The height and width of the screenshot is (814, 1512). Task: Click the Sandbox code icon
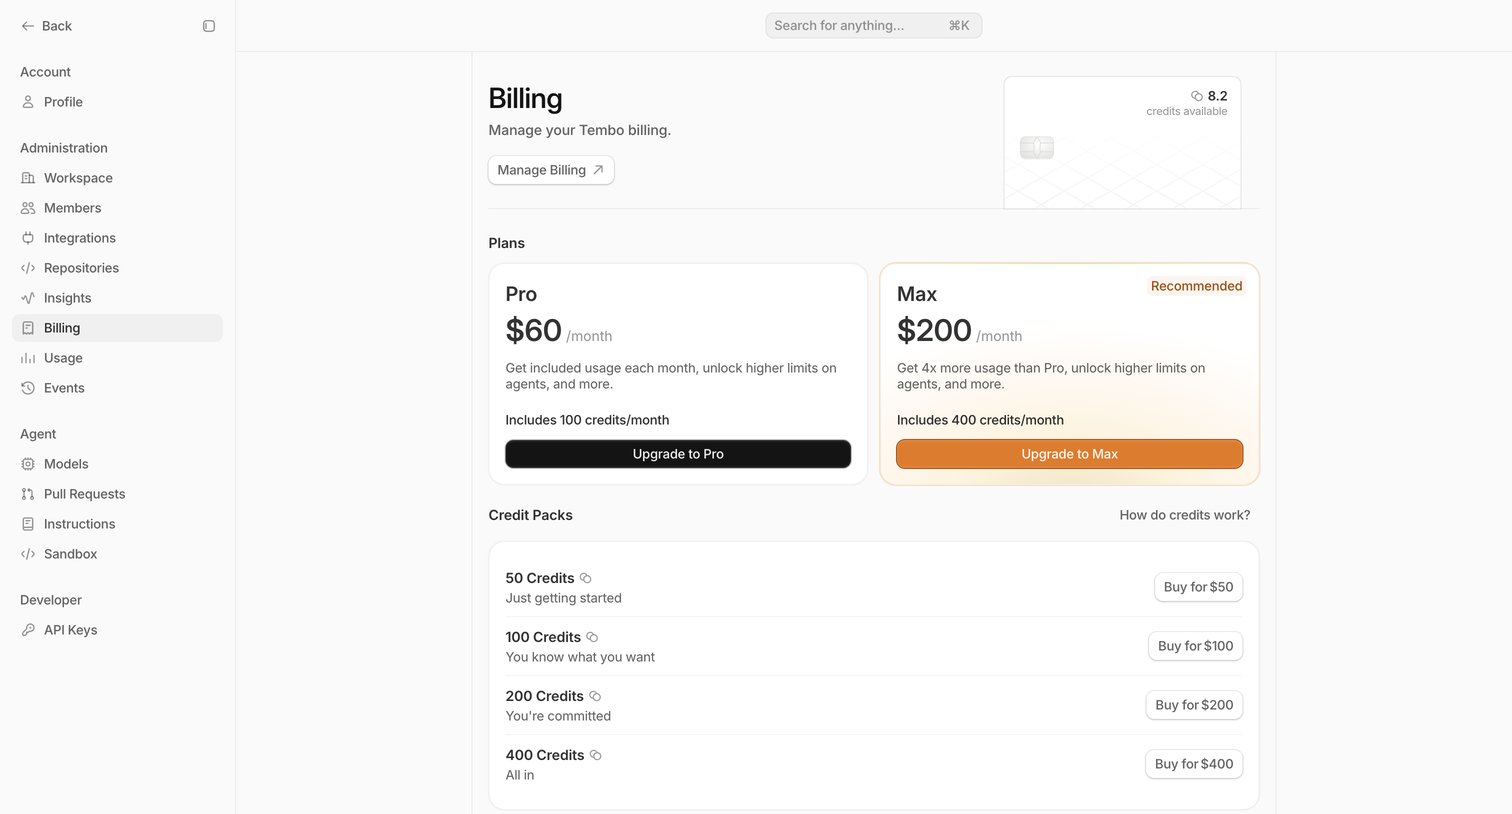28,554
